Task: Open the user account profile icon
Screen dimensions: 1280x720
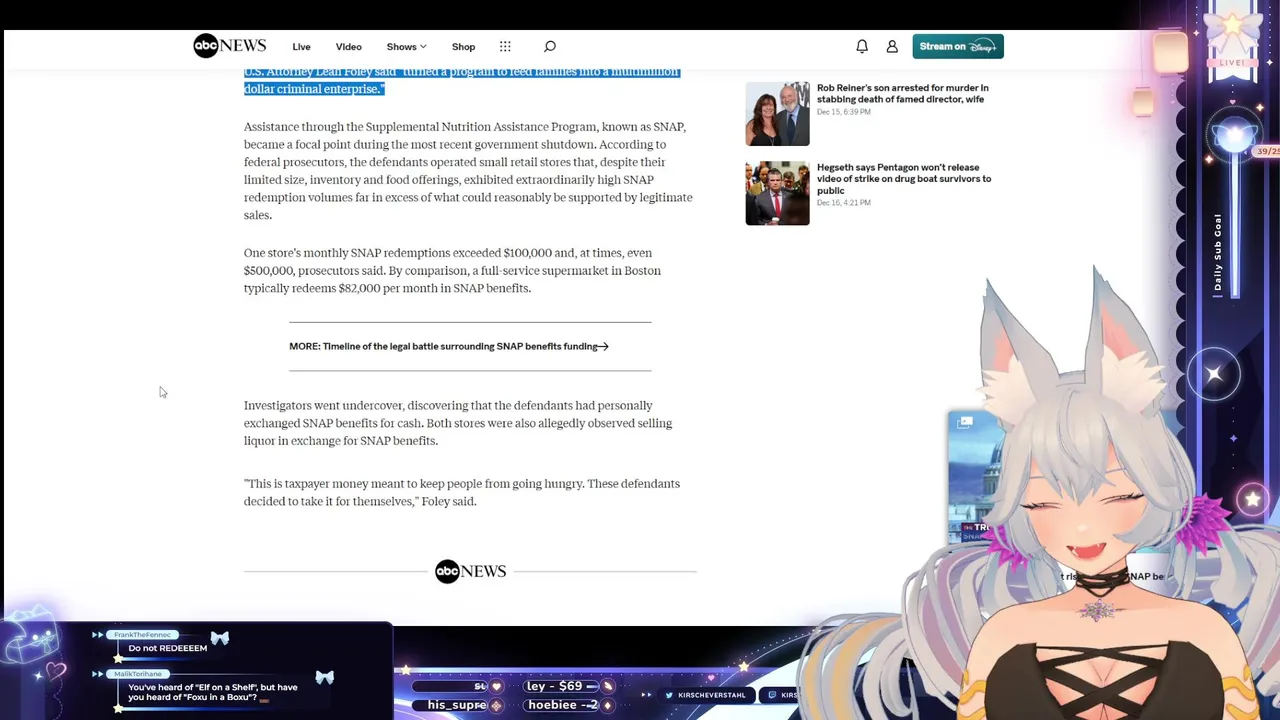Action: (892, 46)
